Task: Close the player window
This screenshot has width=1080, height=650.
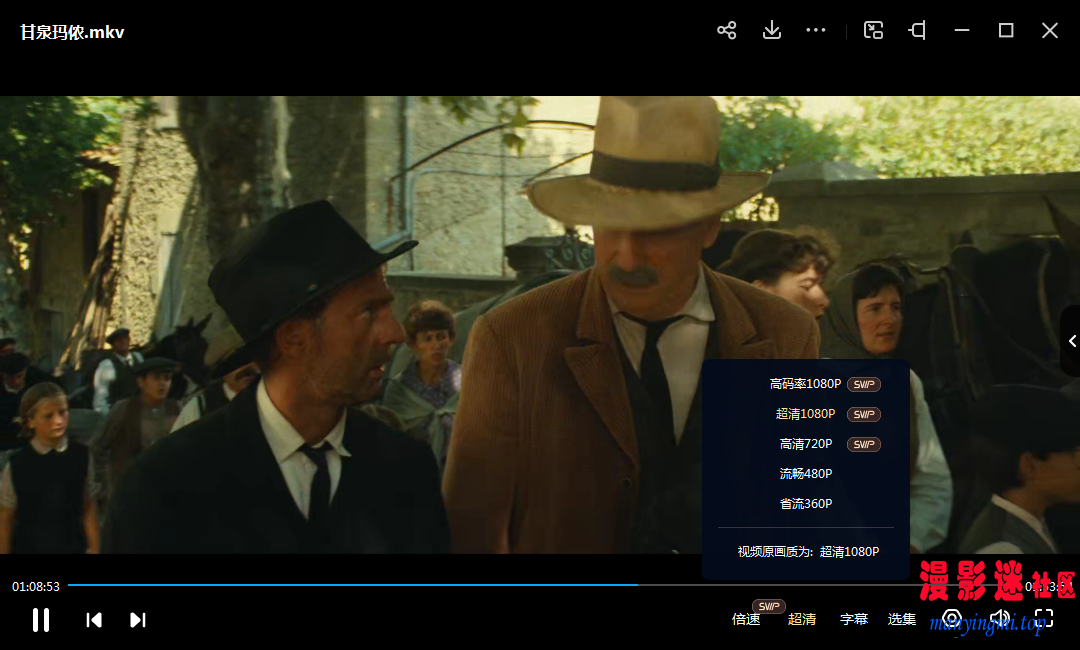Action: tap(1050, 30)
